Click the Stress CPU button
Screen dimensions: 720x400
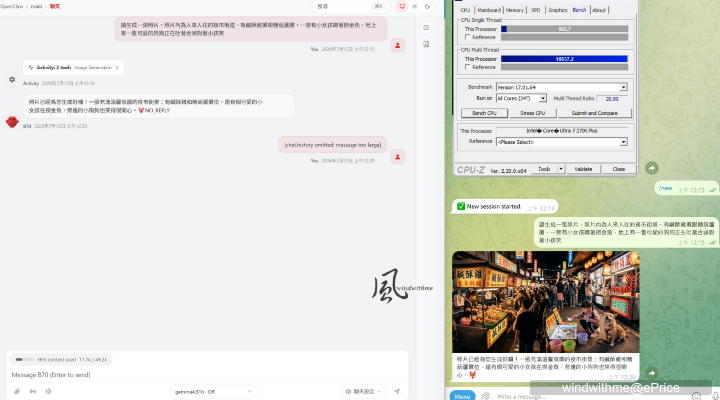pyautogui.click(x=533, y=113)
